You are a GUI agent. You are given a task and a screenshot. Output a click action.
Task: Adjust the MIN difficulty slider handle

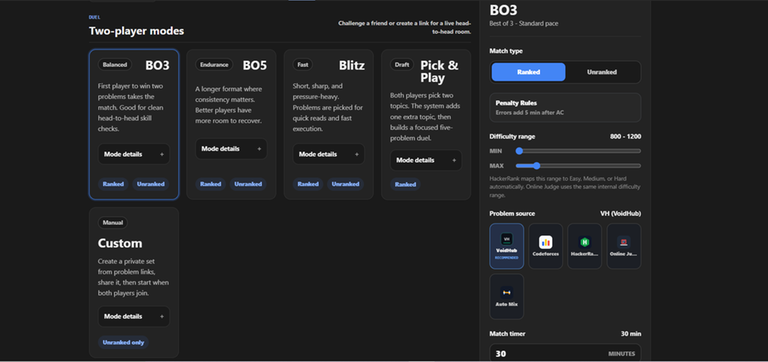coord(519,151)
